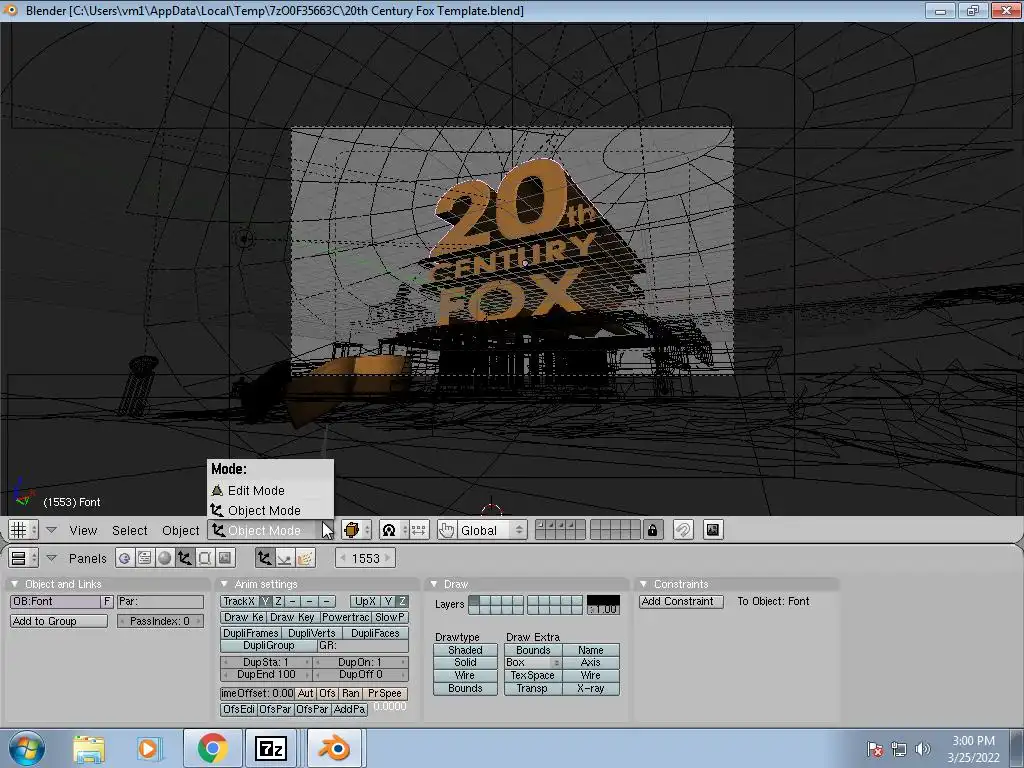The height and width of the screenshot is (768, 1024).
Task: Open Windows Media Player from taskbar
Action: 148,748
